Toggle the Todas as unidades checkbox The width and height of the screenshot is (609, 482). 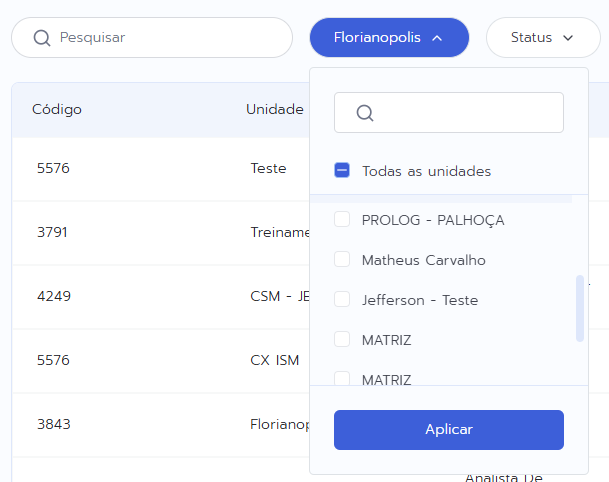tap(342, 171)
